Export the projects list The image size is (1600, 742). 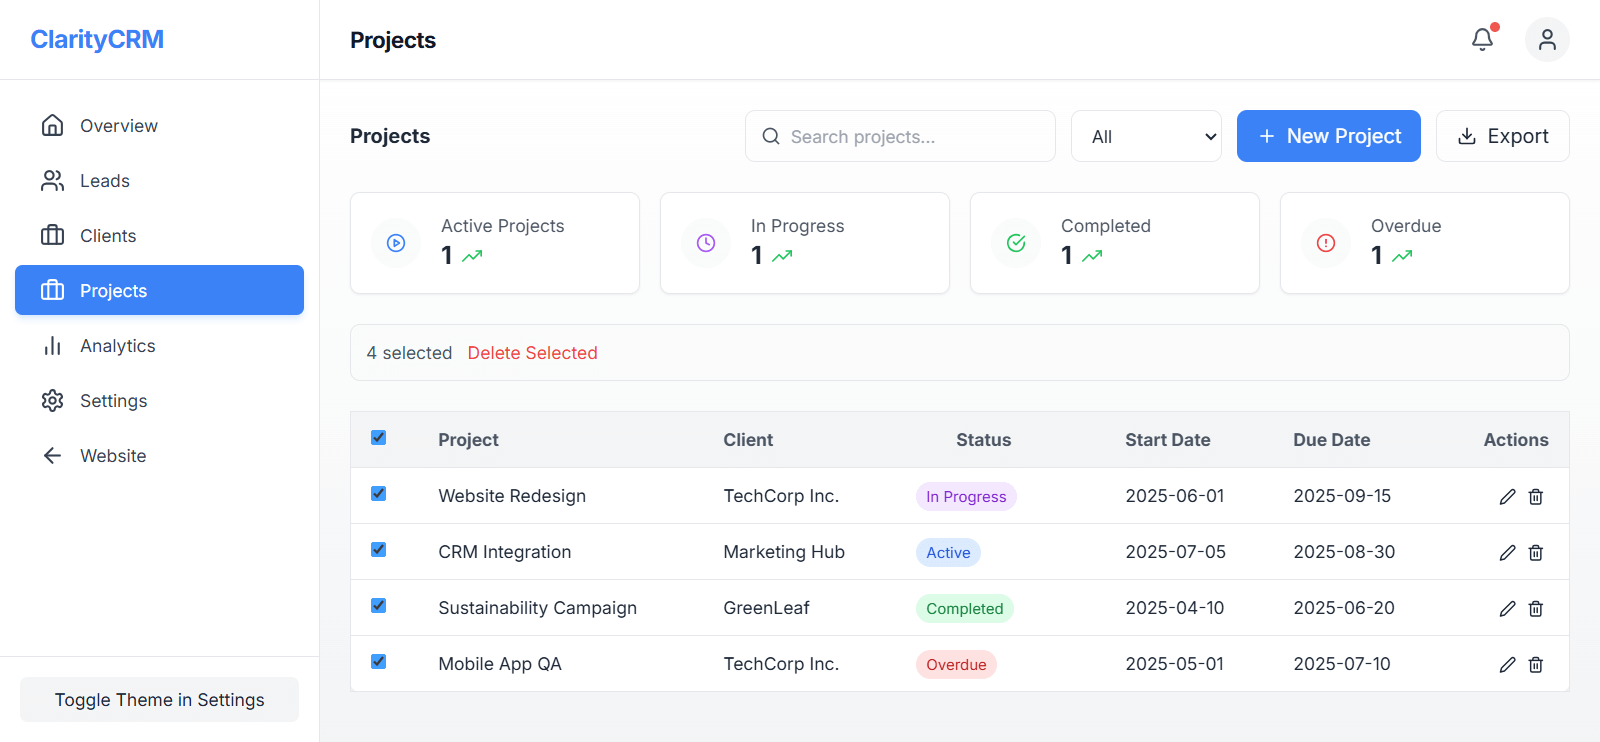[x=1502, y=136]
